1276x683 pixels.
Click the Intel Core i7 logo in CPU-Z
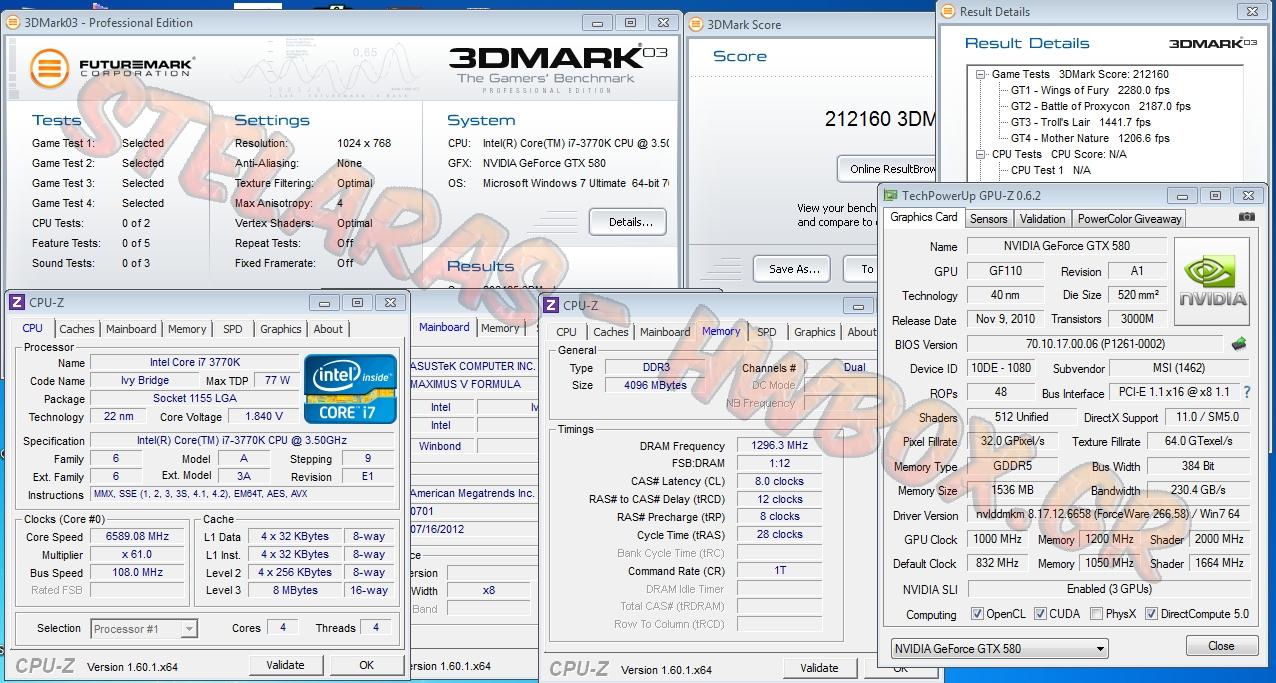pos(350,389)
